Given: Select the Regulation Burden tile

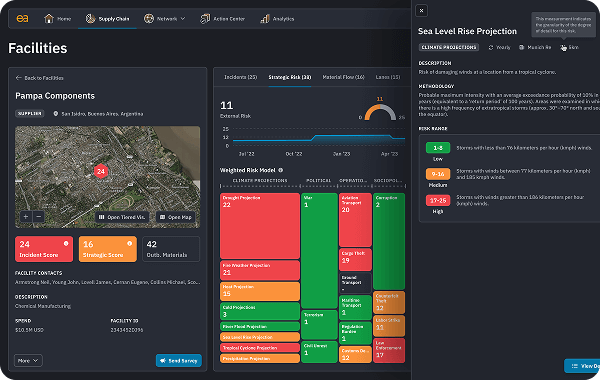Looking at the screenshot, I should point(355,333).
